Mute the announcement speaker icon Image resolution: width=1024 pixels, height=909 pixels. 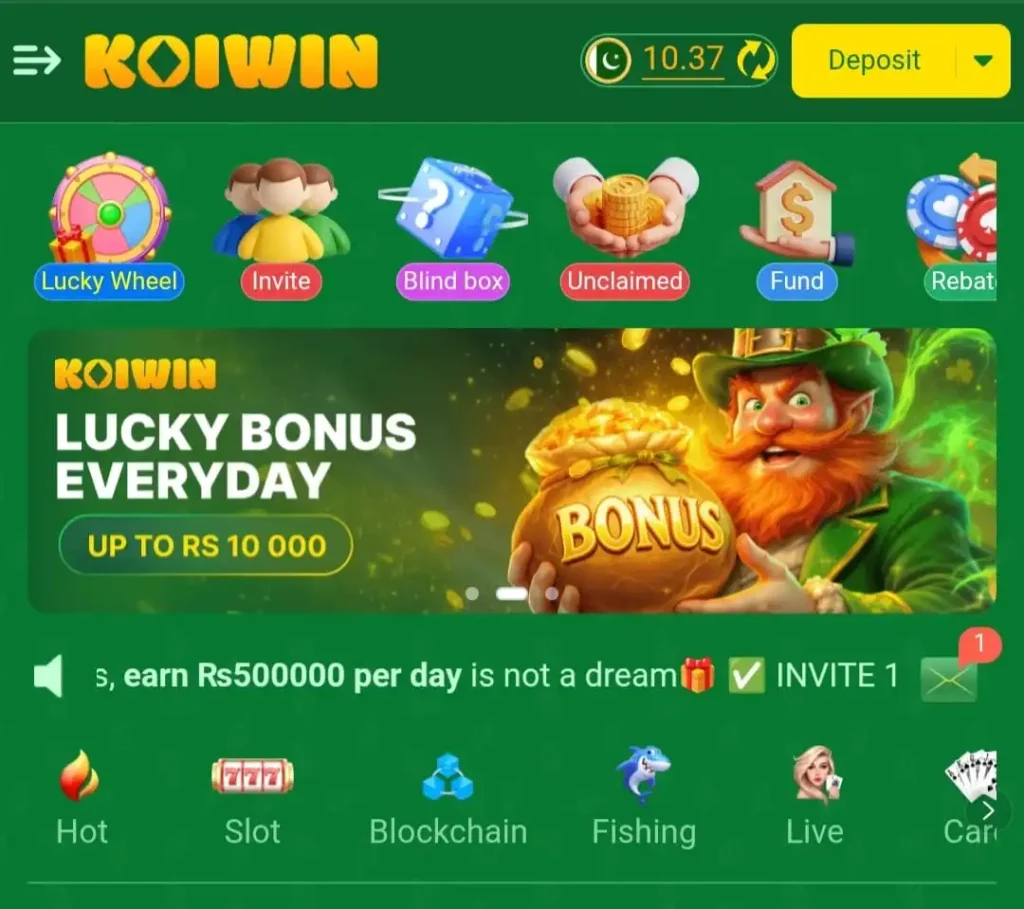(48, 676)
